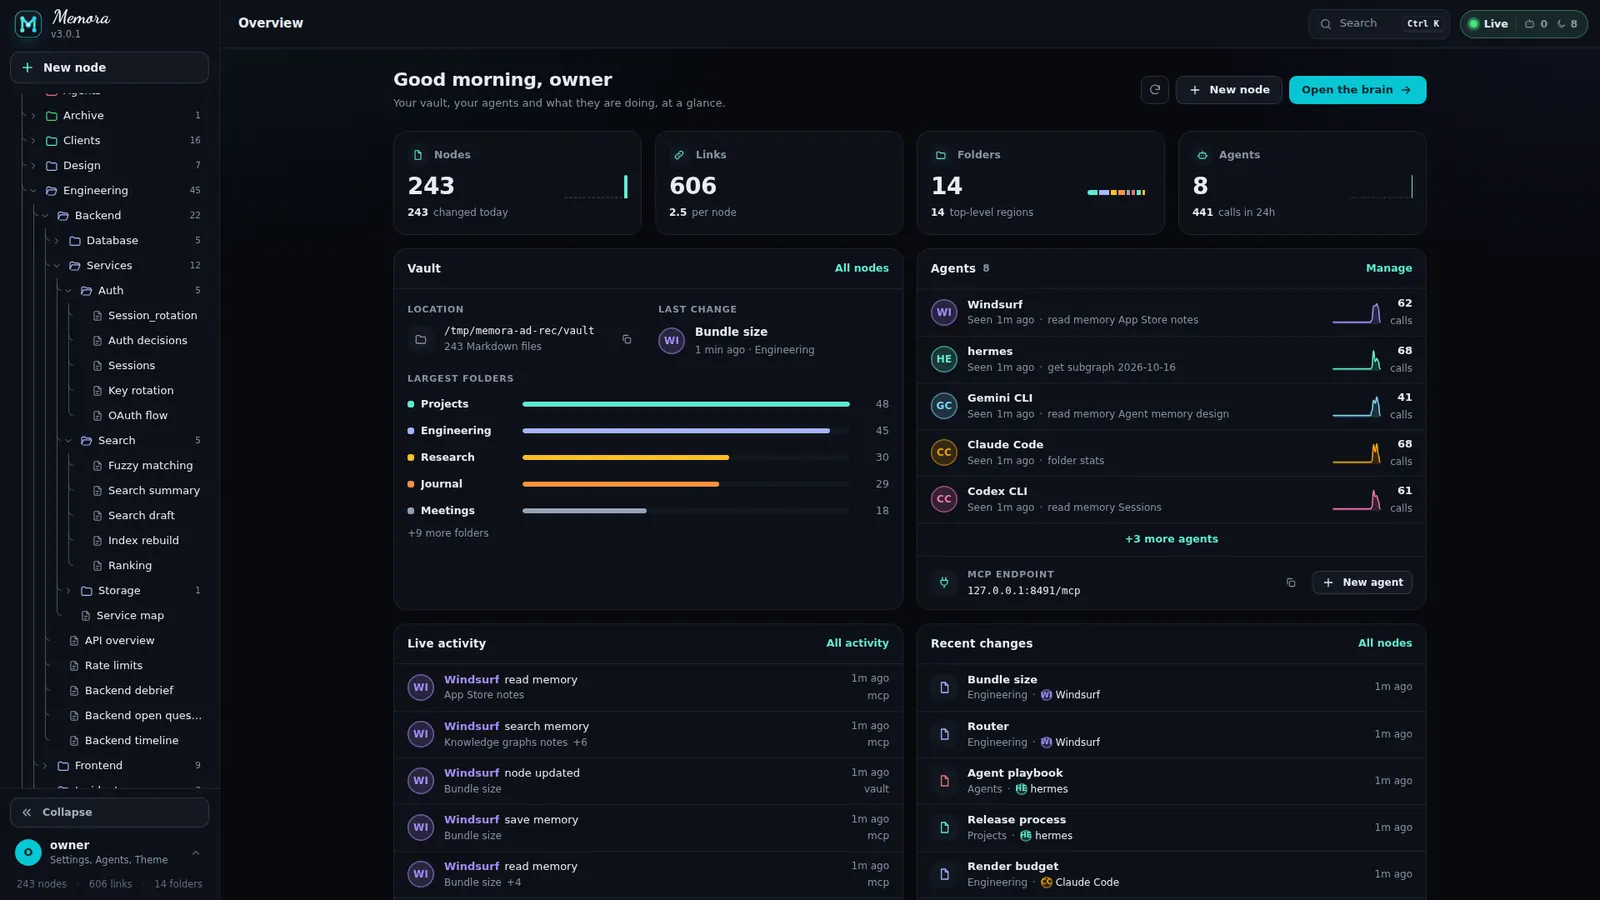Screen dimensions: 1600x900
Task: Open All nodes link in Vault card
Action: click(x=862, y=268)
